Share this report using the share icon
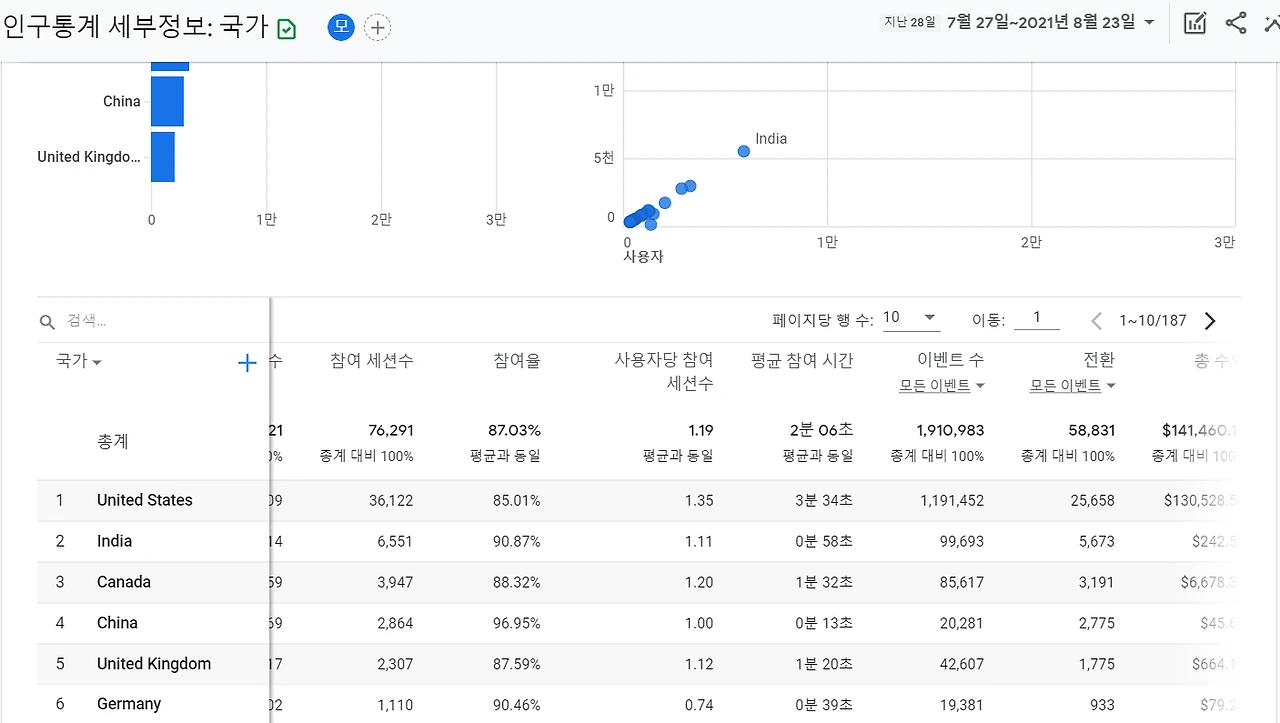 [1236, 23]
